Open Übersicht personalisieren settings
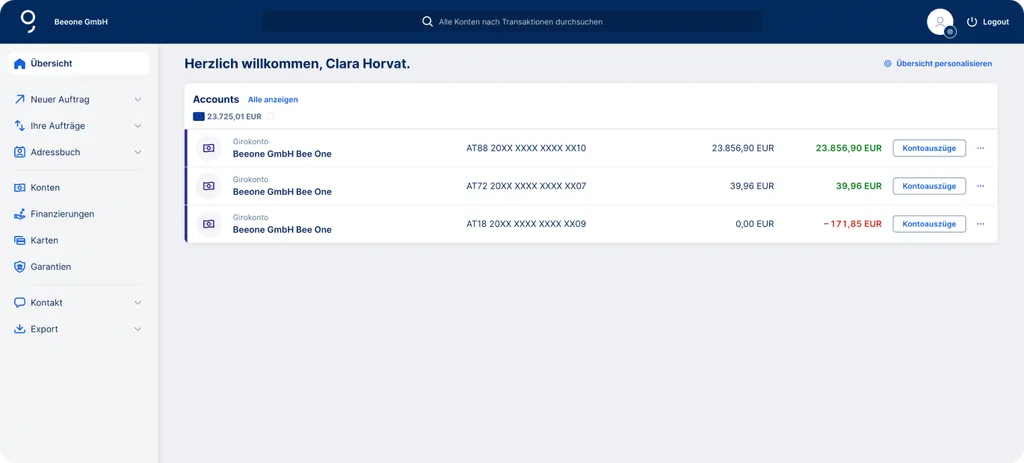 tap(938, 64)
